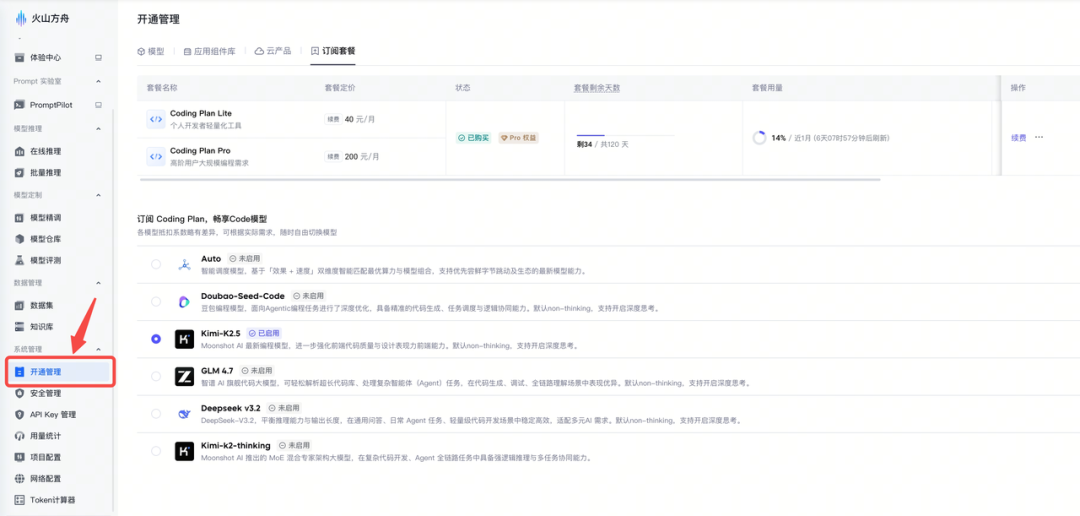Image resolution: width=1080 pixels, height=516 pixels.
Task: Open the more actions ellipsis menu
Action: (1039, 138)
